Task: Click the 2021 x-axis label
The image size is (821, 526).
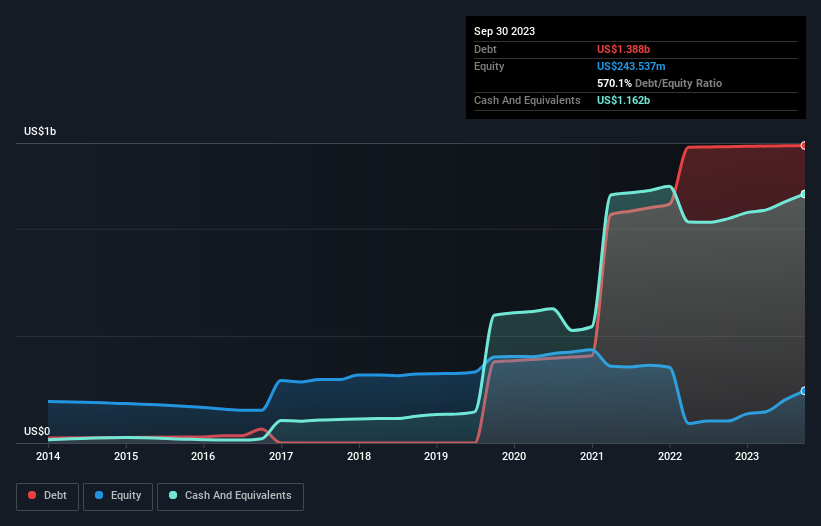Action: coord(592,456)
